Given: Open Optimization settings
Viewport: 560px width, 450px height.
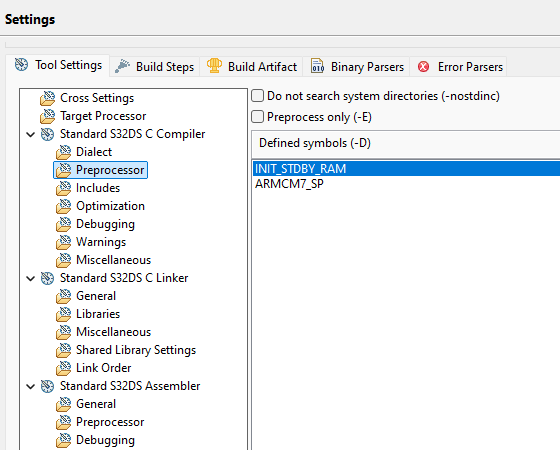Looking at the screenshot, I should tap(110, 206).
